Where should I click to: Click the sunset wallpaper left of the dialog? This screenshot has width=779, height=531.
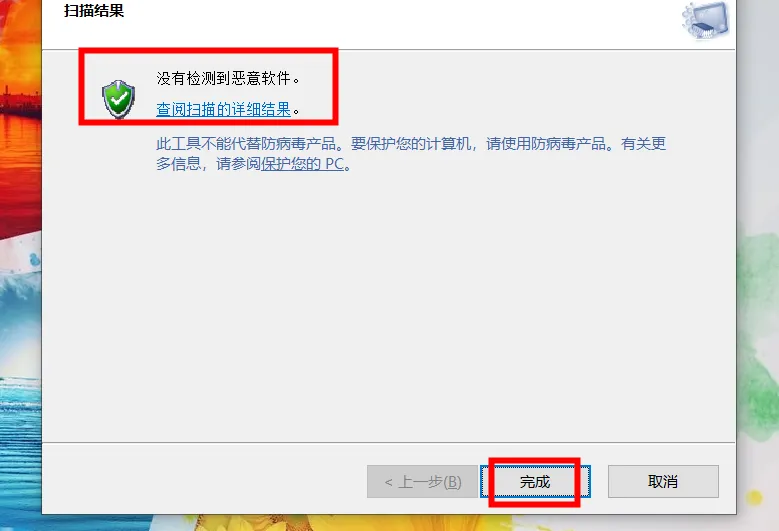click(x=20, y=99)
